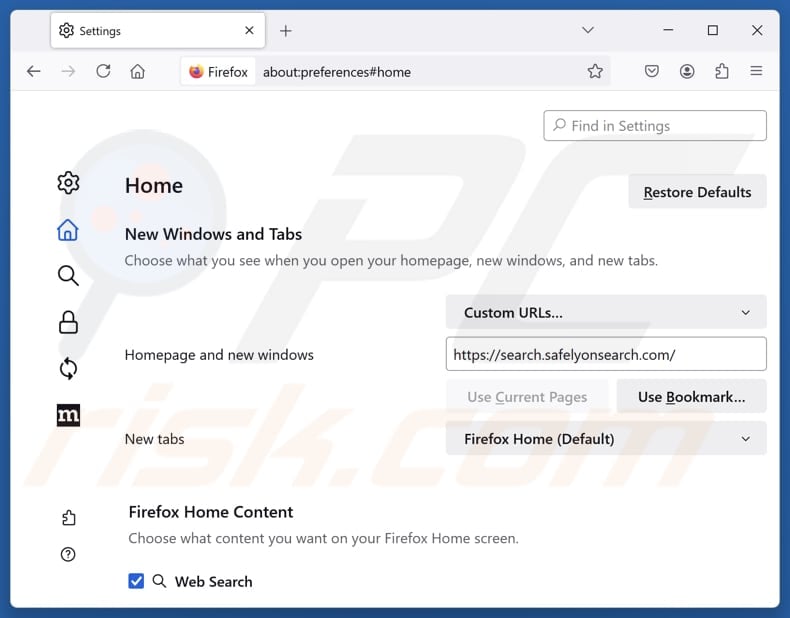Open the General settings gear icon
Viewport: 790px width, 618px height.
(68, 183)
